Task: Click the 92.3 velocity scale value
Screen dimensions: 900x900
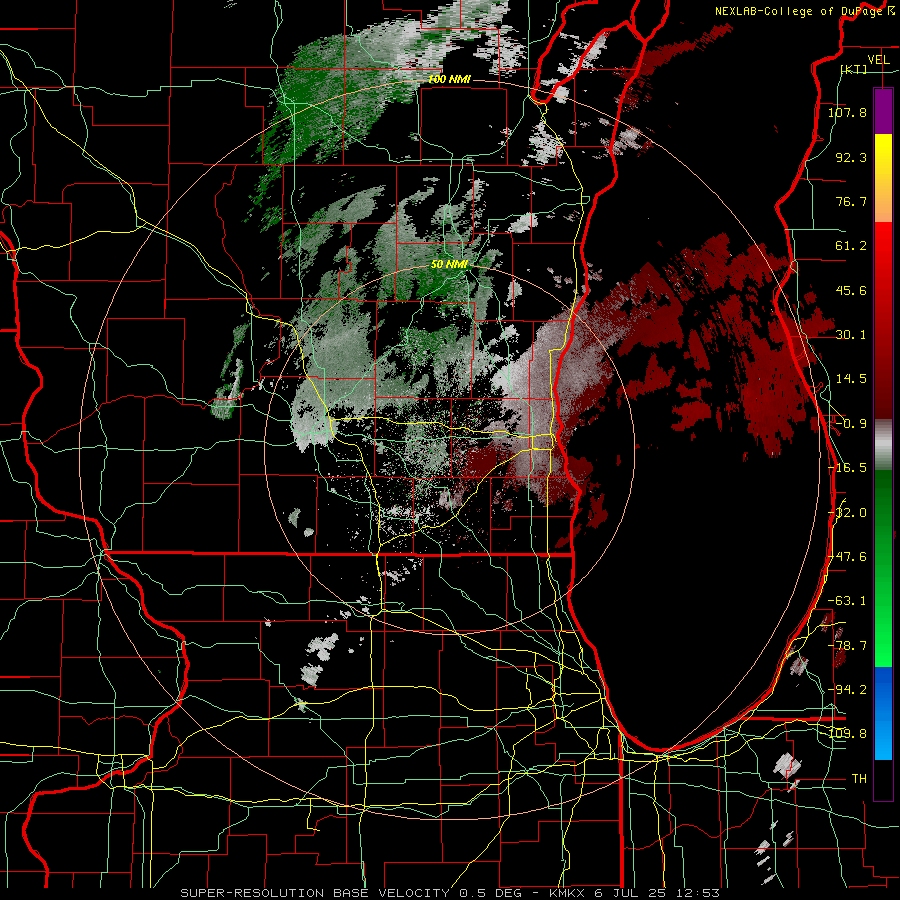Action: click(x=851, y=157)
